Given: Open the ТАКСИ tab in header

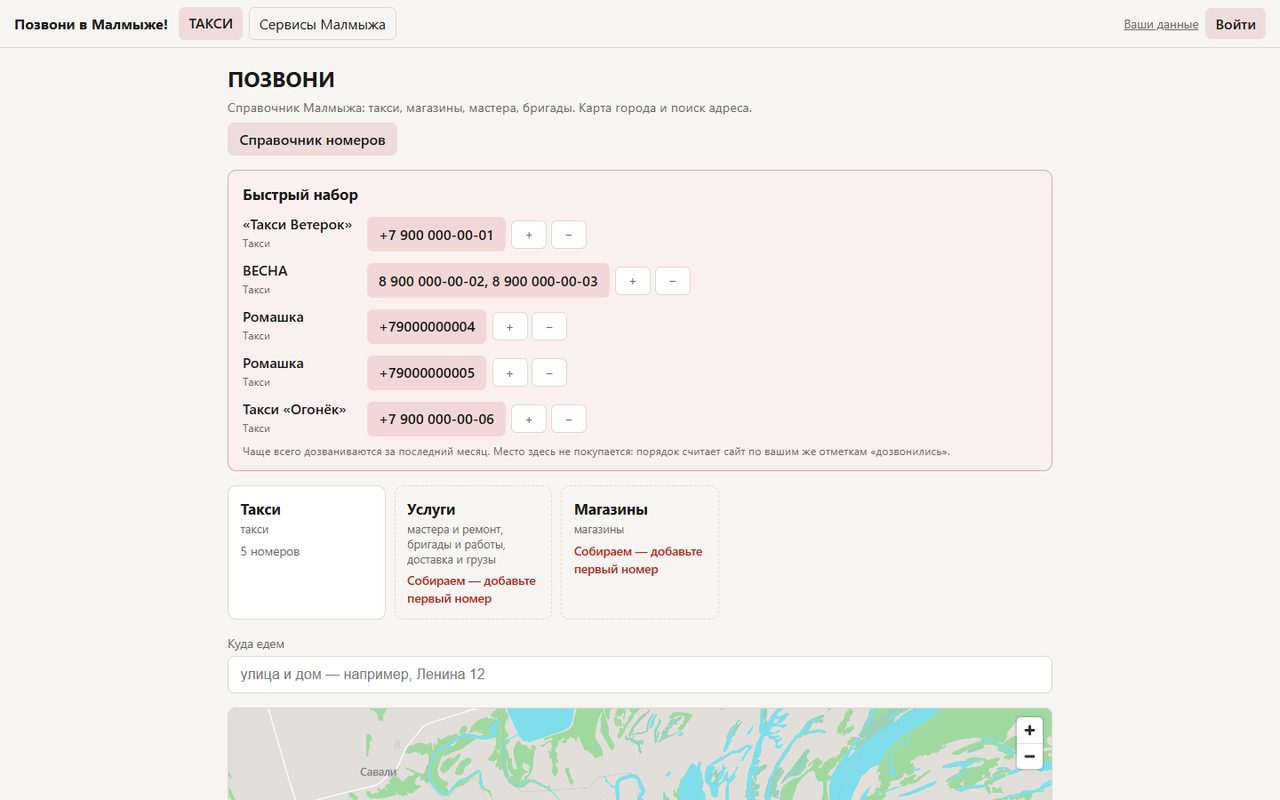Looking at the screenshot, I should [x=211, y=24].
